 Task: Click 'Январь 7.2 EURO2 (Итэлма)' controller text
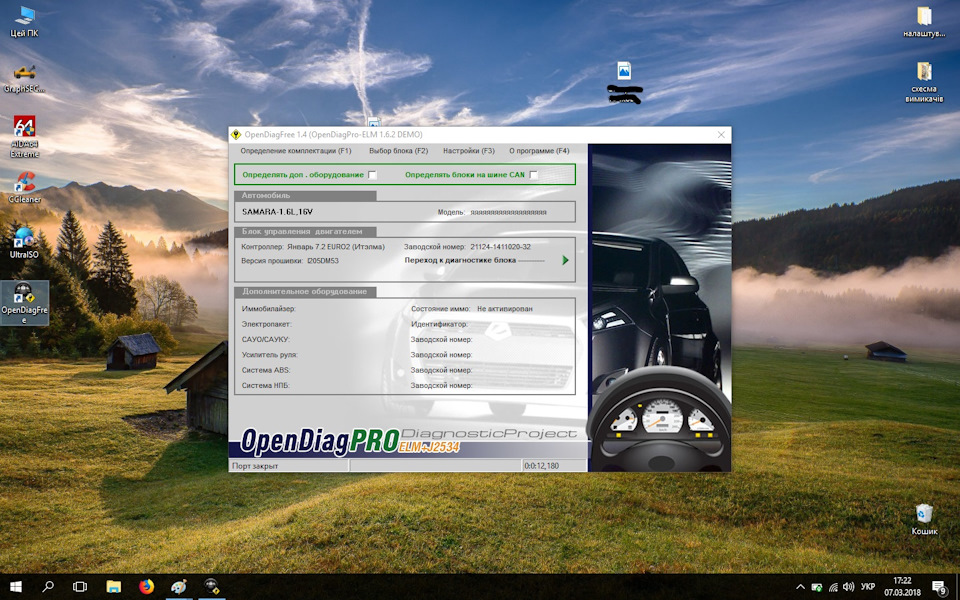(x=336, y=247)
